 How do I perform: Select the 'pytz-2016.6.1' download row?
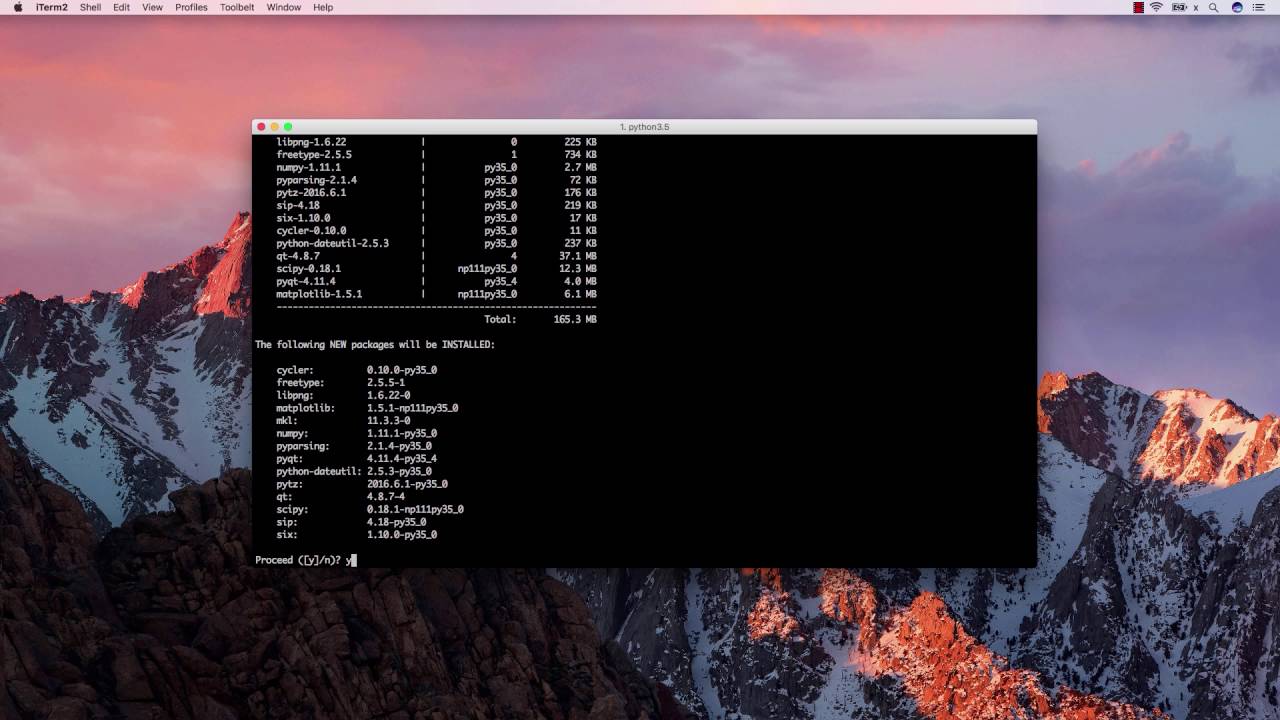tap(436, 193)
